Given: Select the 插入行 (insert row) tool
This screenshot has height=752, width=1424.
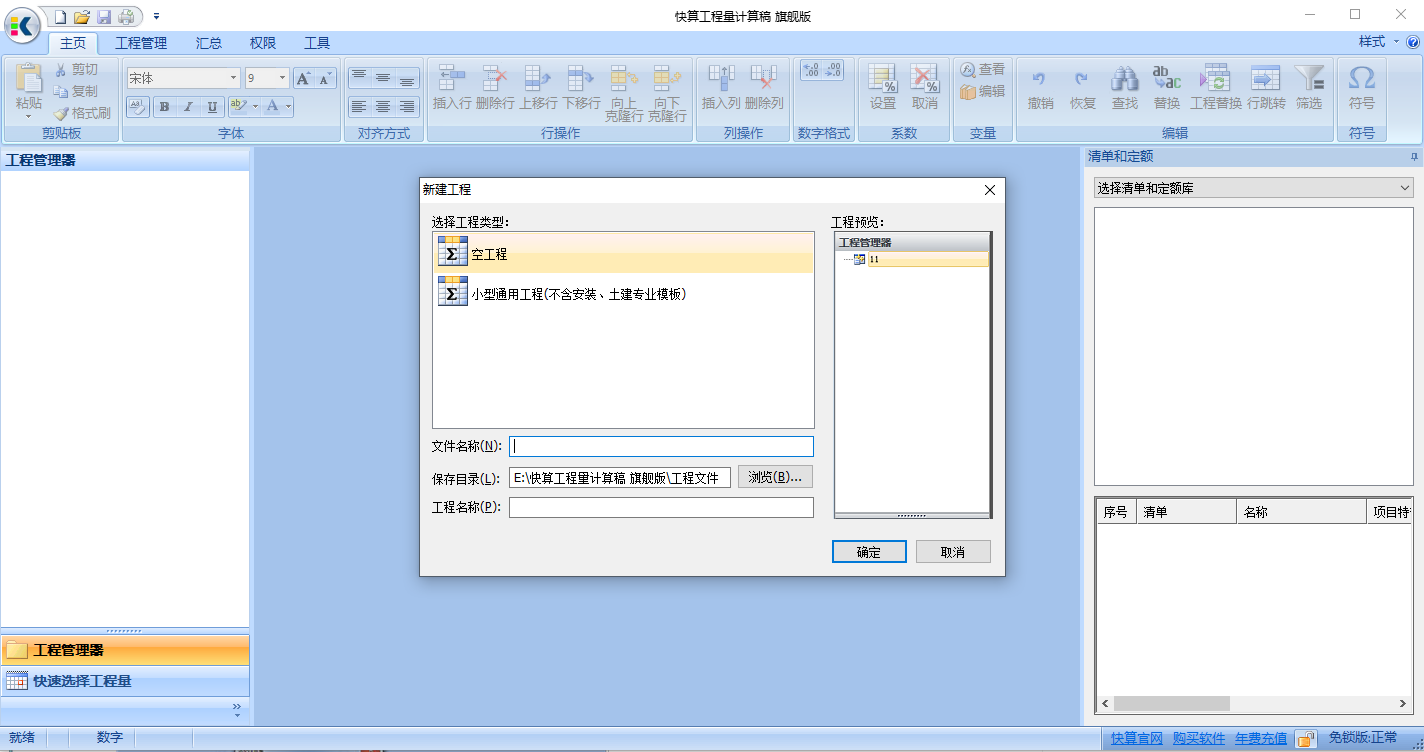Looking at the screenshot, I should point(450,88).
